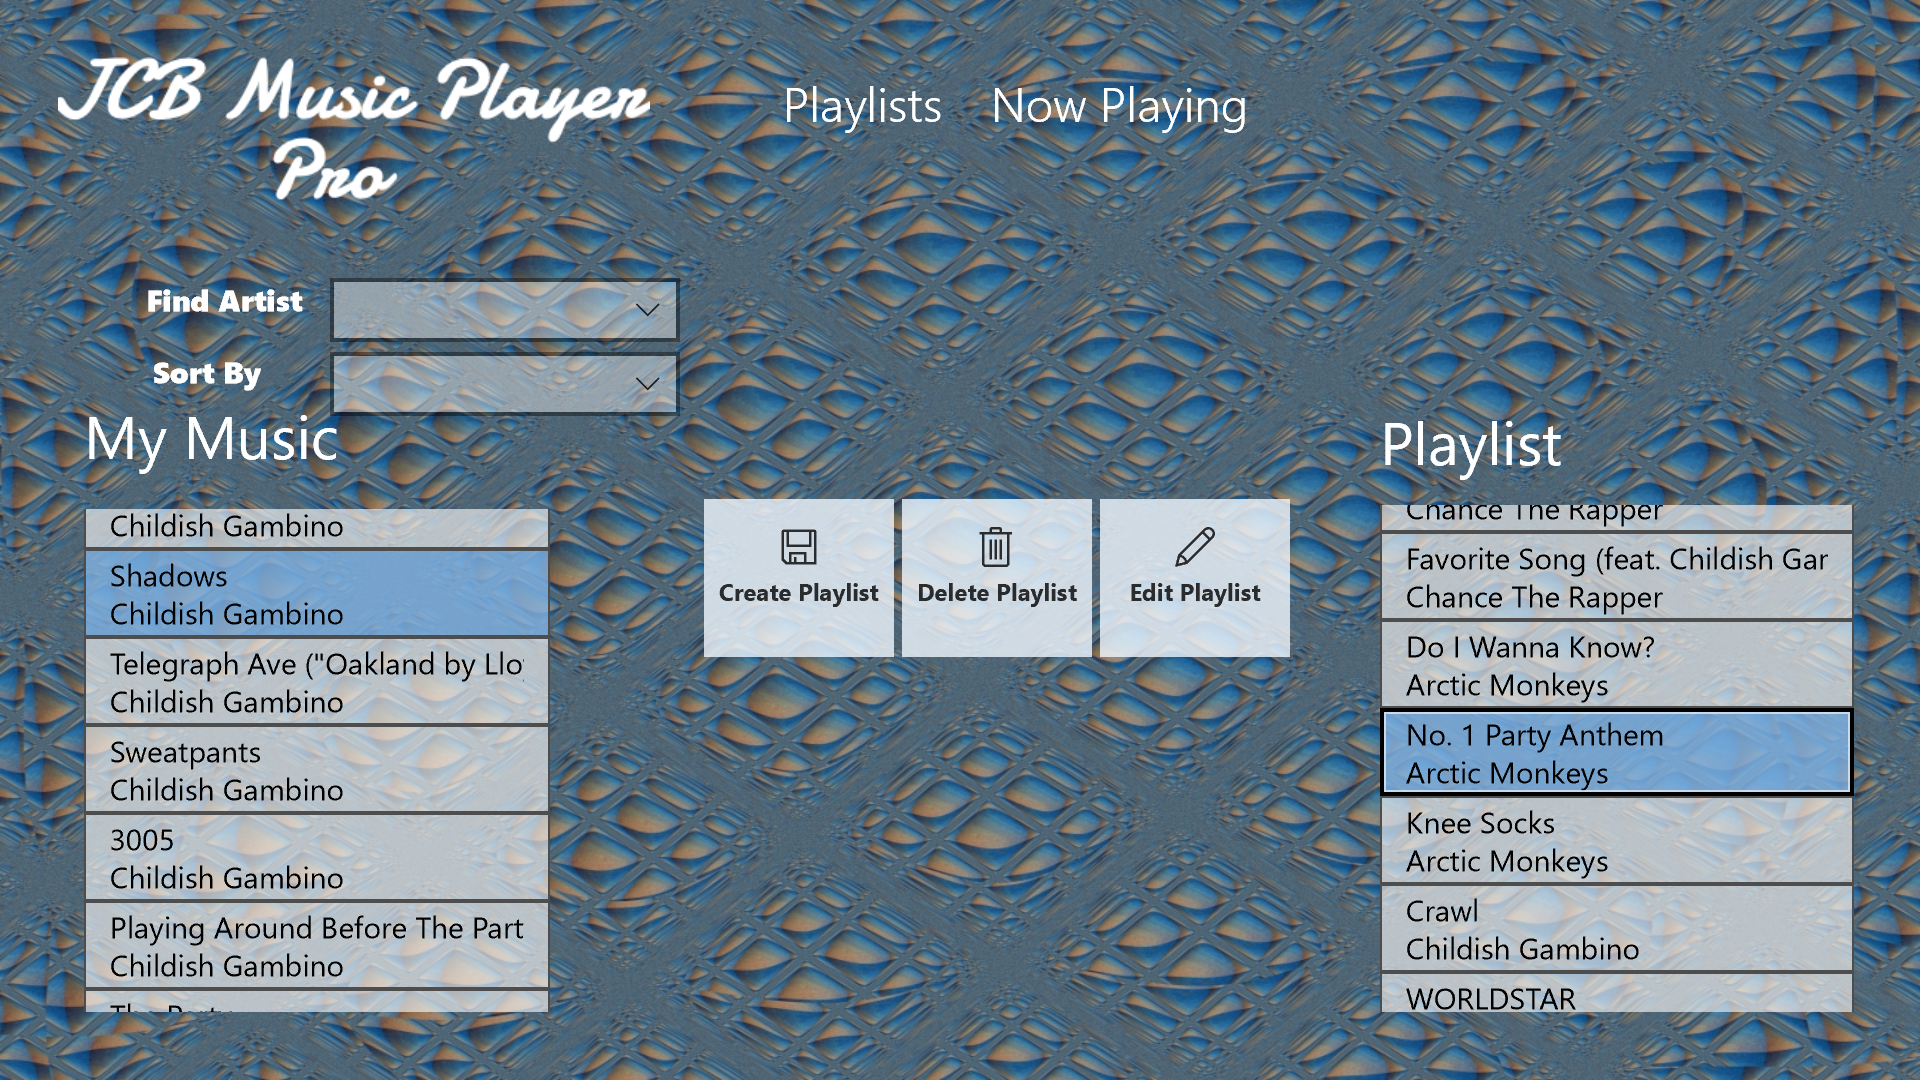Screen dimensions: 1920x1080
Task: Open the Playlists tab
Action: click(862, 106)
